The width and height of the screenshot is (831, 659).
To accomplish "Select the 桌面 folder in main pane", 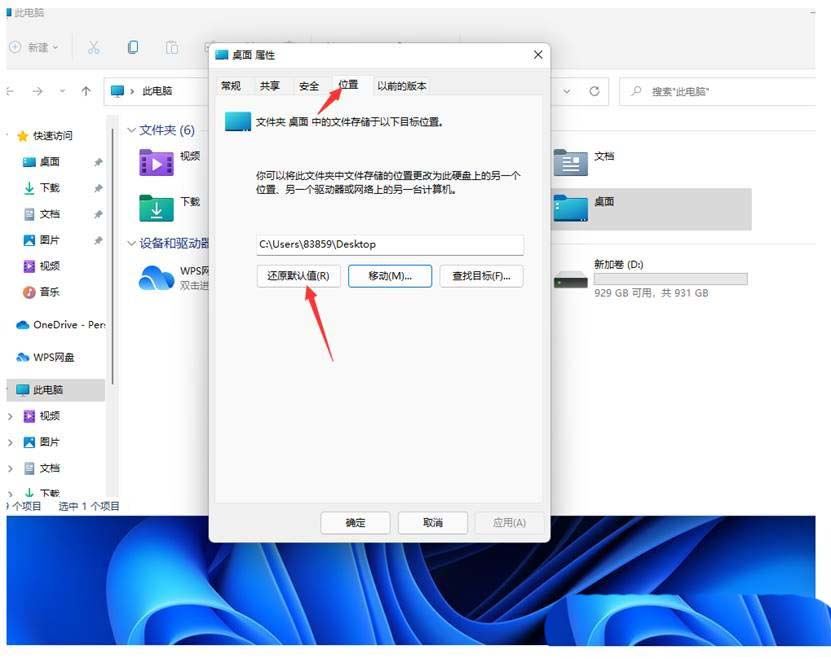I will [651, 208].
